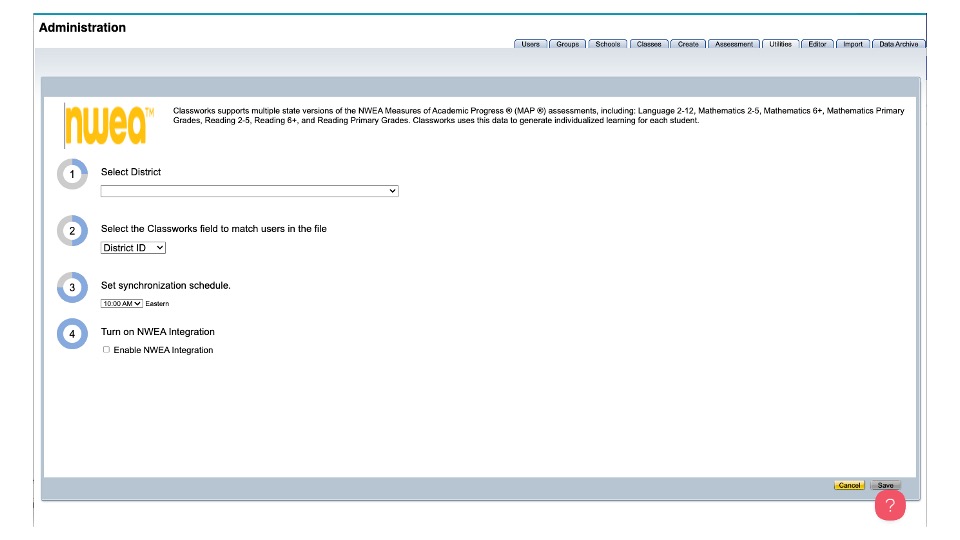This screenshot has width=960, height=540.
Task: Click the Select District label
Action: click(x=131, y=172)
